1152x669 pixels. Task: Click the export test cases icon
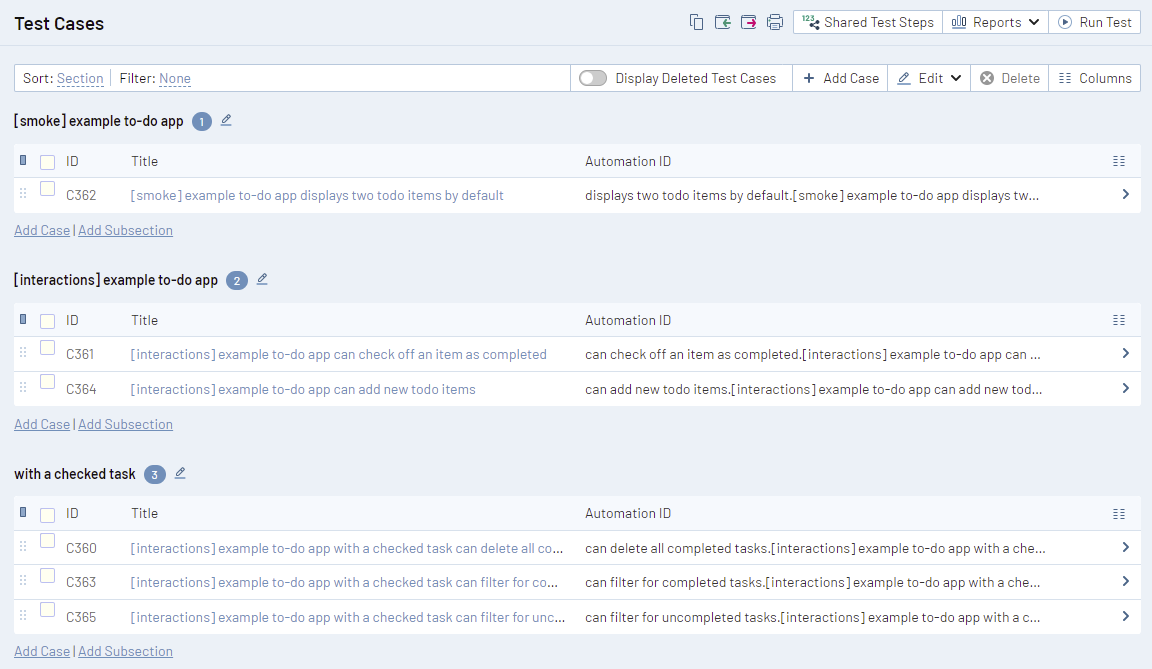749,22
